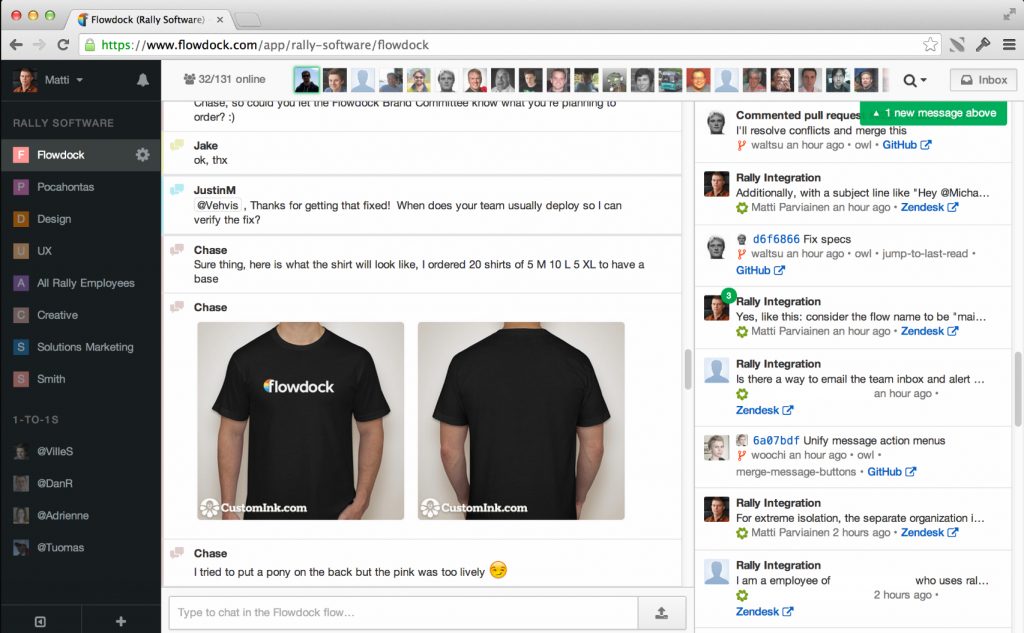Click the search magnifier icon
1024x633 pixels.
909,80
